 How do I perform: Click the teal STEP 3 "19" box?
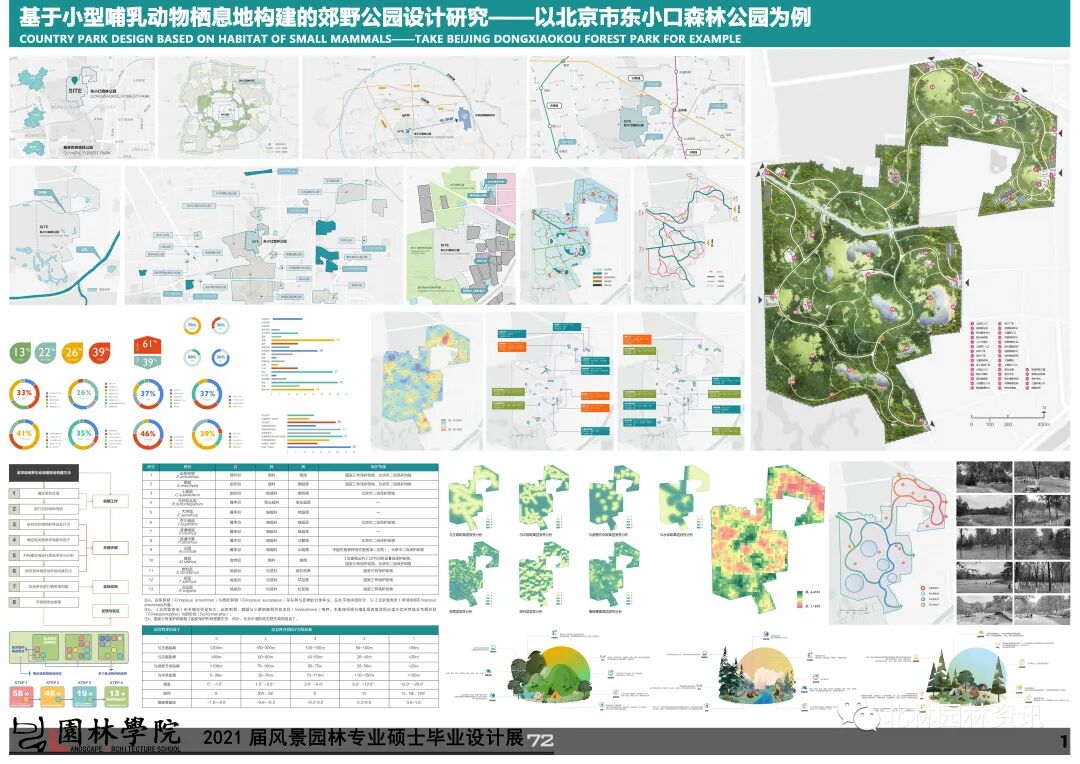[85, 696]
